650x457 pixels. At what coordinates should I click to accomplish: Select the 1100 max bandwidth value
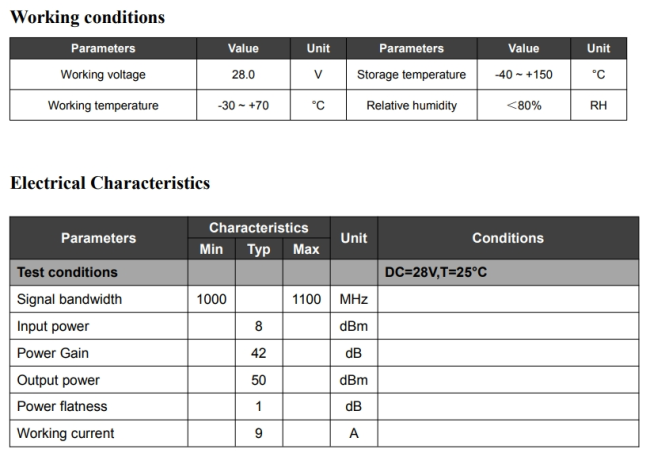coord(306,299)
